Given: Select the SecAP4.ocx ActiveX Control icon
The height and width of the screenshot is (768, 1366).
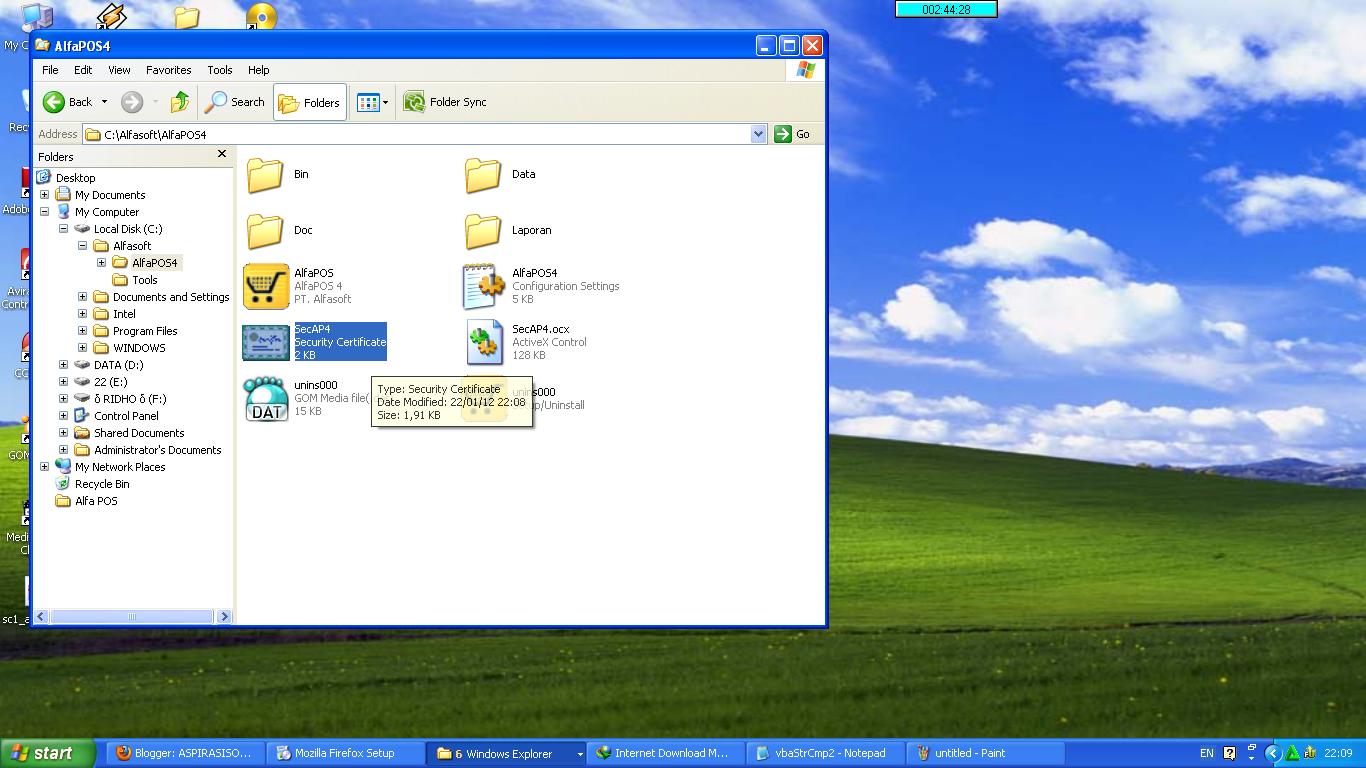Looking at the screenshot, I should click(484, 342).
